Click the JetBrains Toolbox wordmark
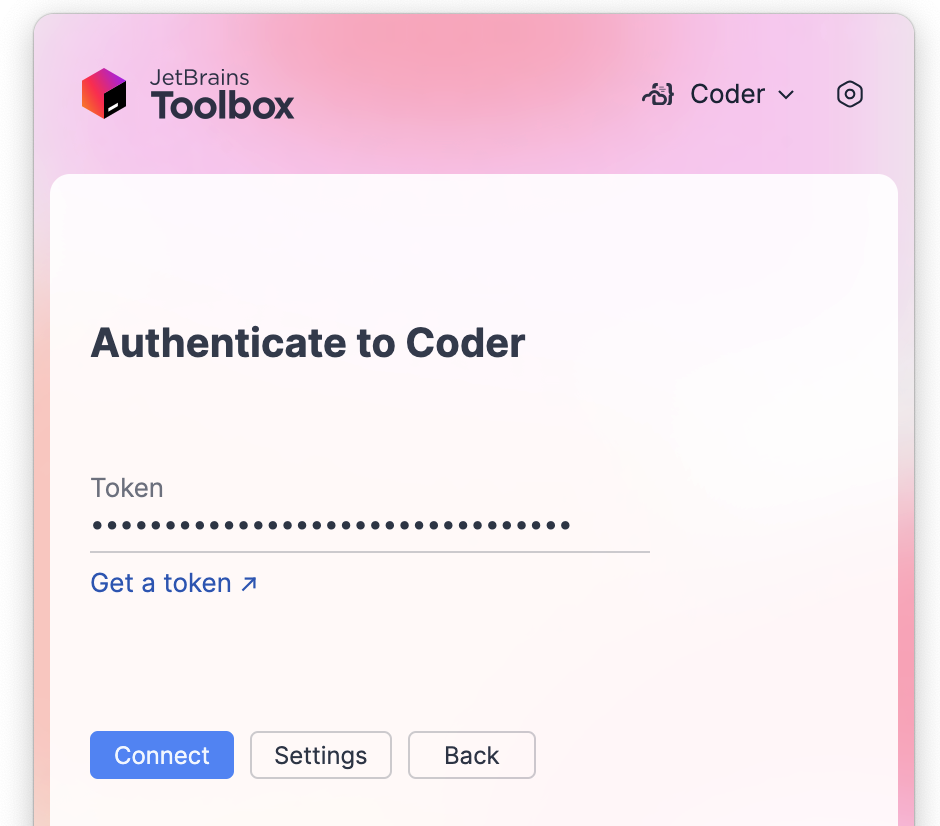 click(x=222, y=93)
